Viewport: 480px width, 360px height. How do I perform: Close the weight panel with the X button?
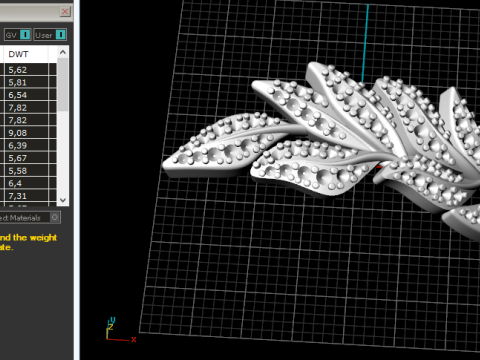click(x=65, y=12)
